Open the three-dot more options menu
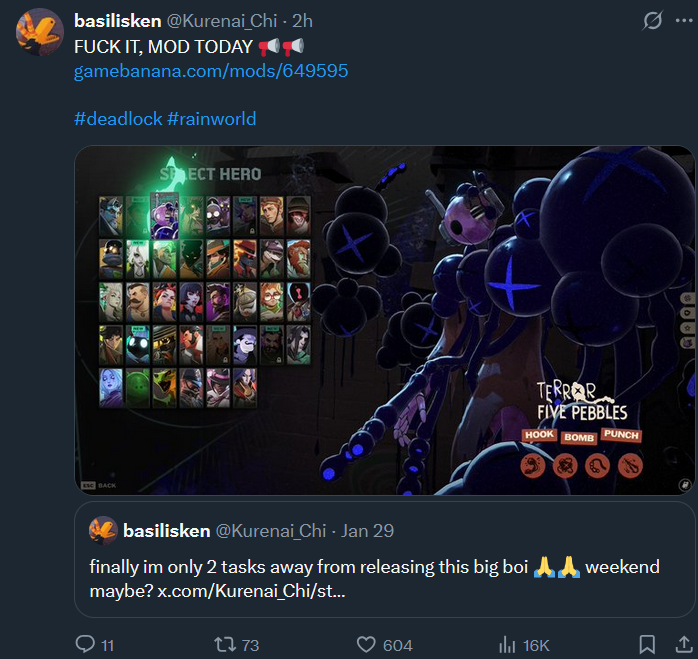This screenshot has height=659, width=698. pyautogui.click(x=684, y=20)
